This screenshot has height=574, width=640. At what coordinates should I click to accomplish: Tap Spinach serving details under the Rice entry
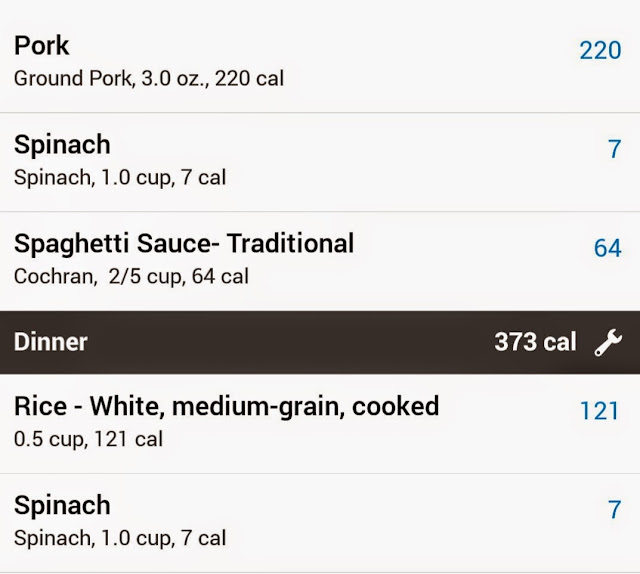coord(120,538)
